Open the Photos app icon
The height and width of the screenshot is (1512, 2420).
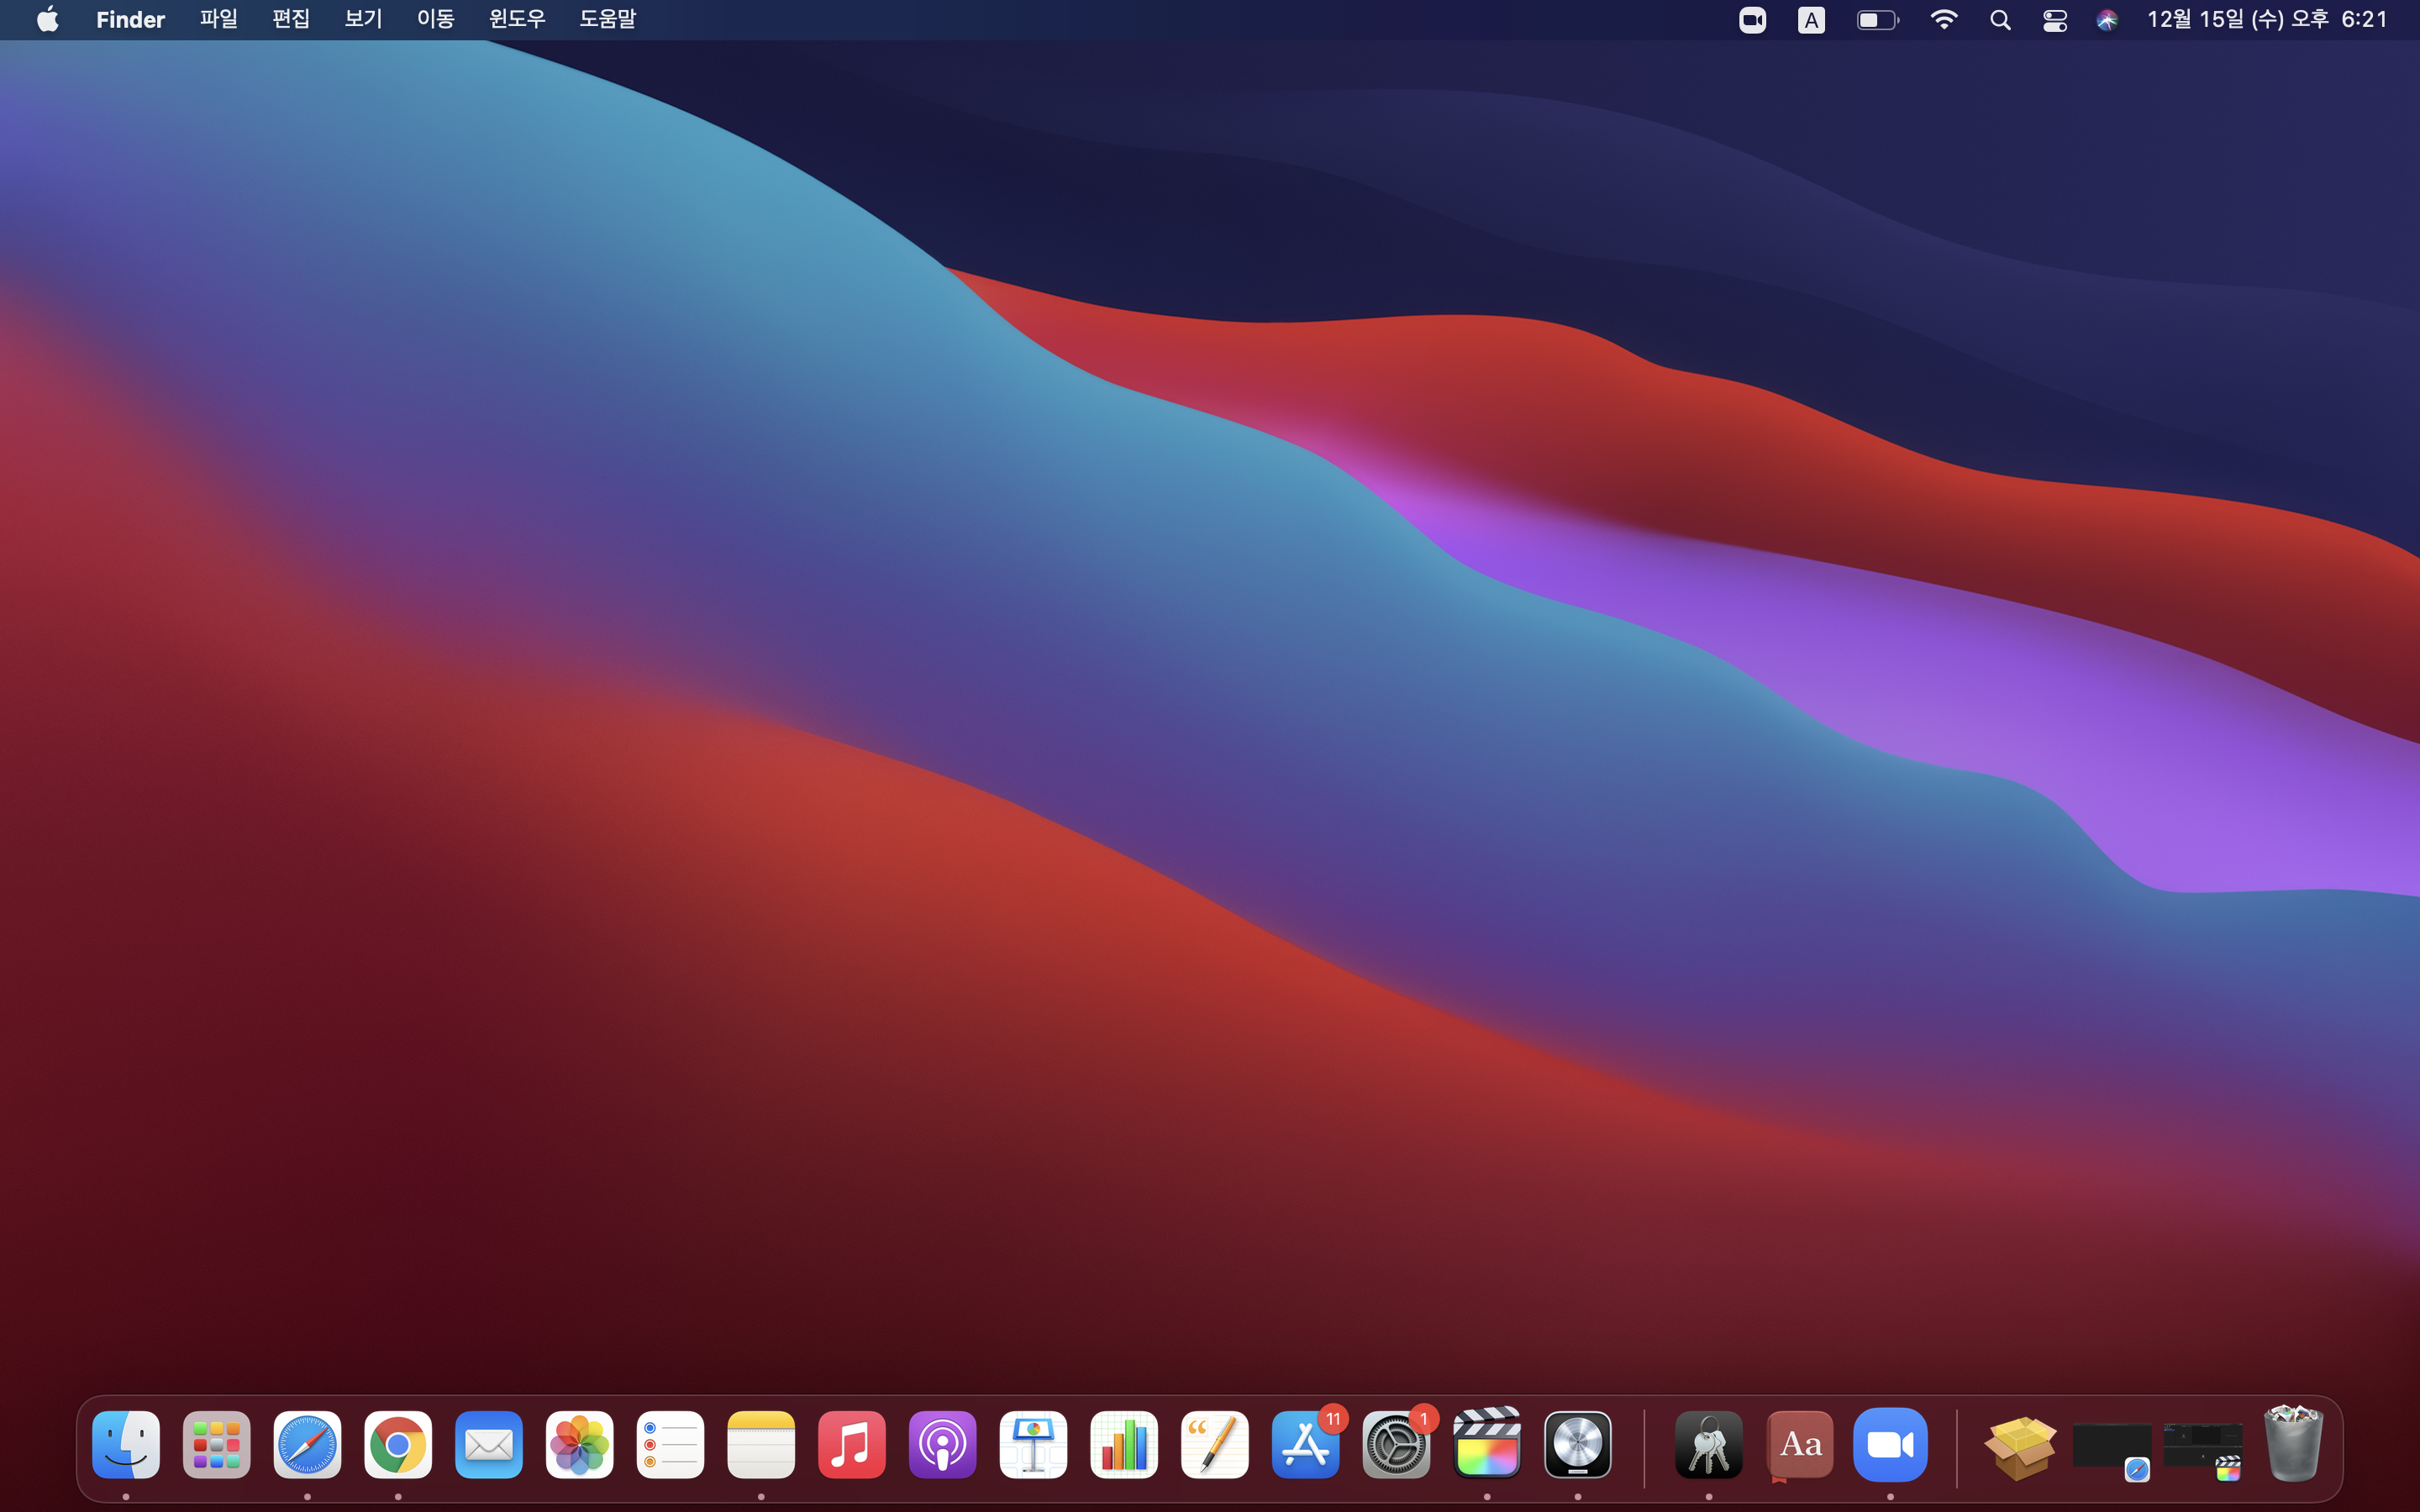[579, 1444]
